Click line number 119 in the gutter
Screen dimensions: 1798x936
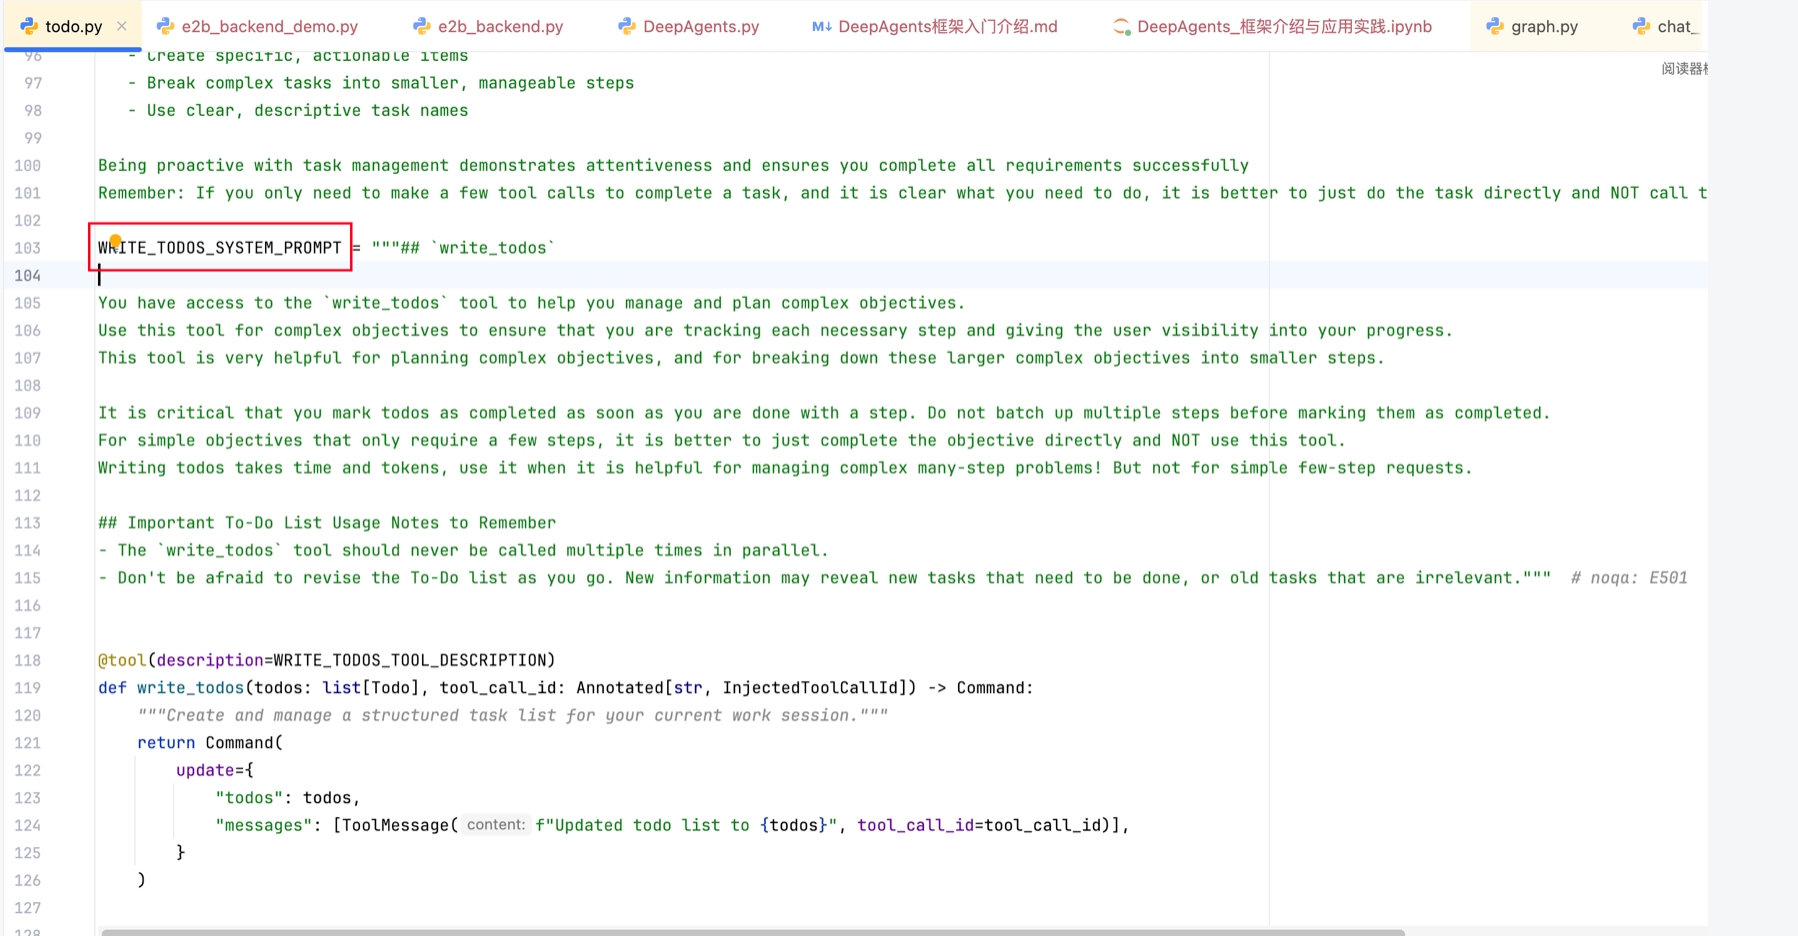tap(28, 688)
